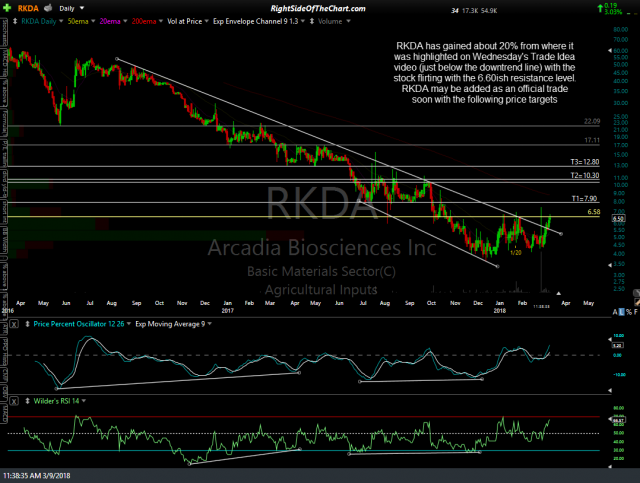The width and height of the screenshot is (640, 483).
Task: Click the scale arrow marker beside 3.50 price
Action: pos(610,265)
